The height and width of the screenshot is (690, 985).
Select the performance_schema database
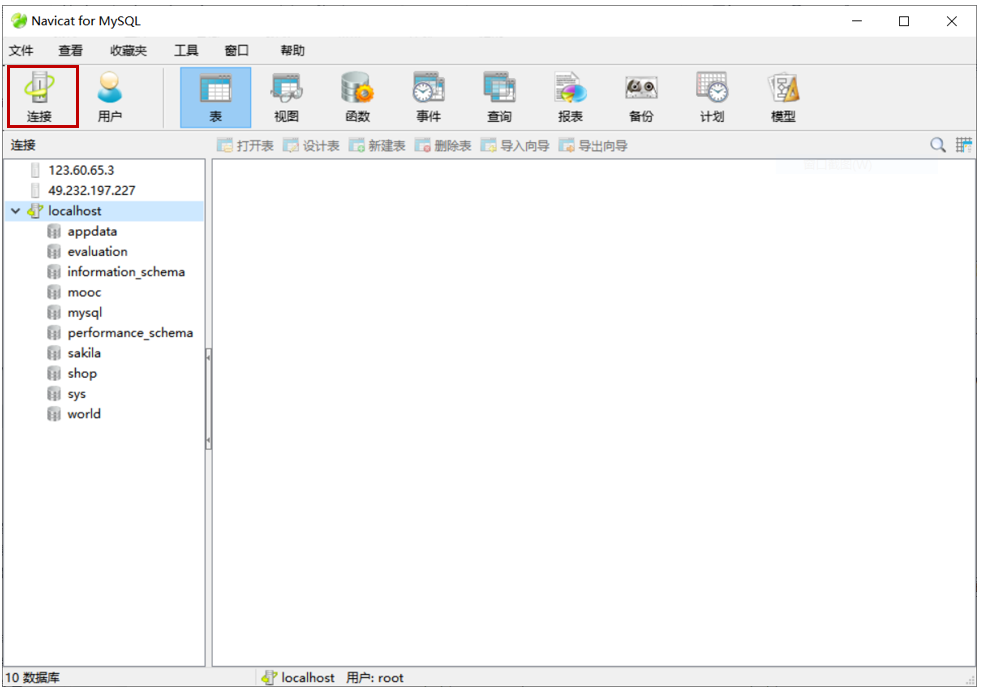pos(130,333)
